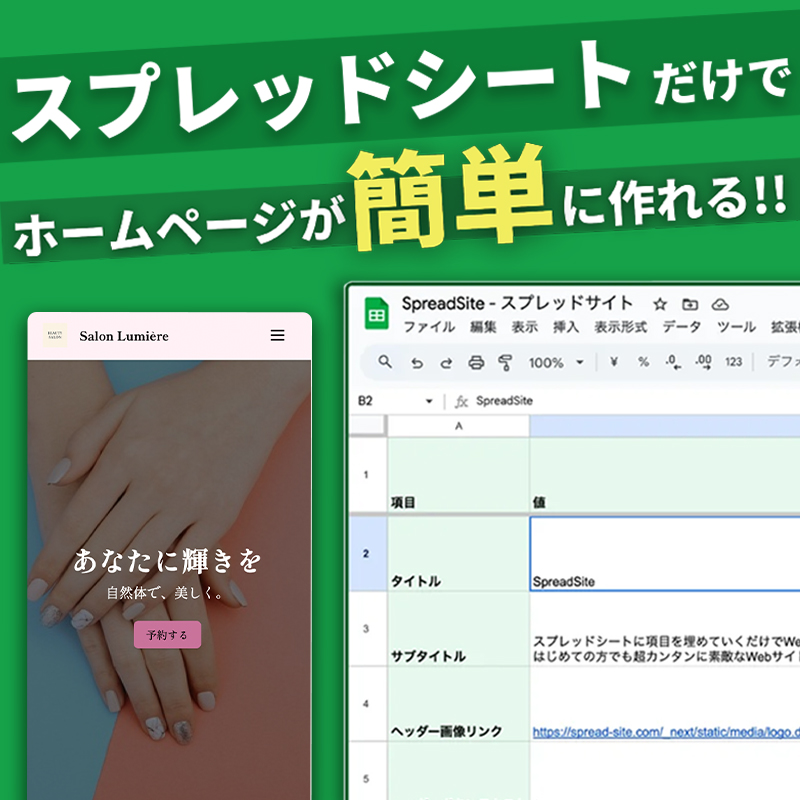
Task: Undo the last action
Action: [416, 363]
